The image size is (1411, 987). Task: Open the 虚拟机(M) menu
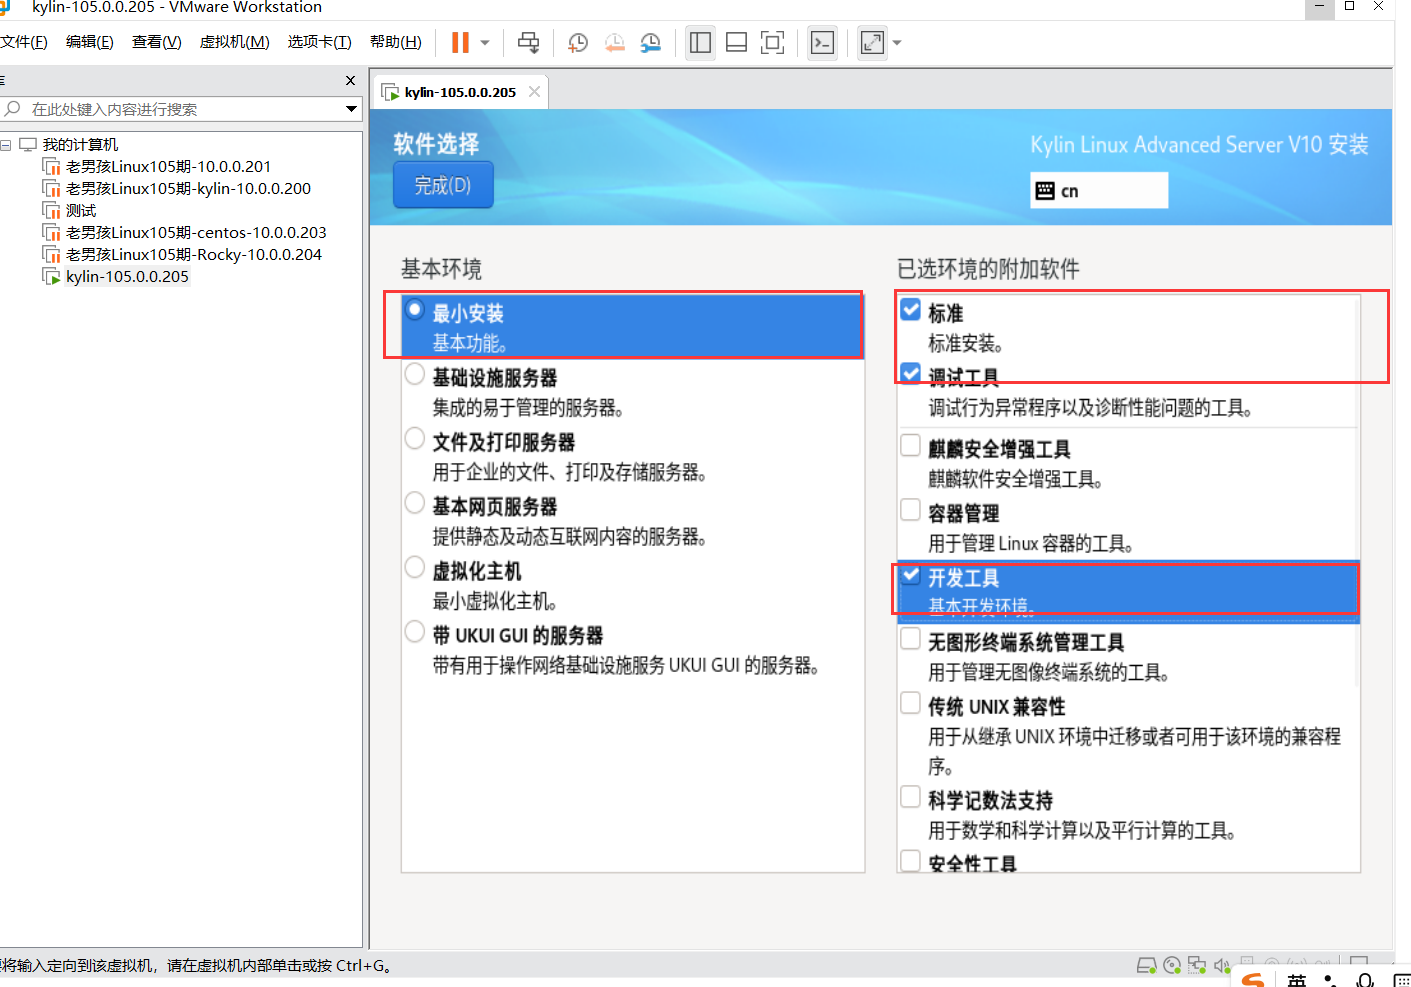pyautogui.click(x=235, y=42)
